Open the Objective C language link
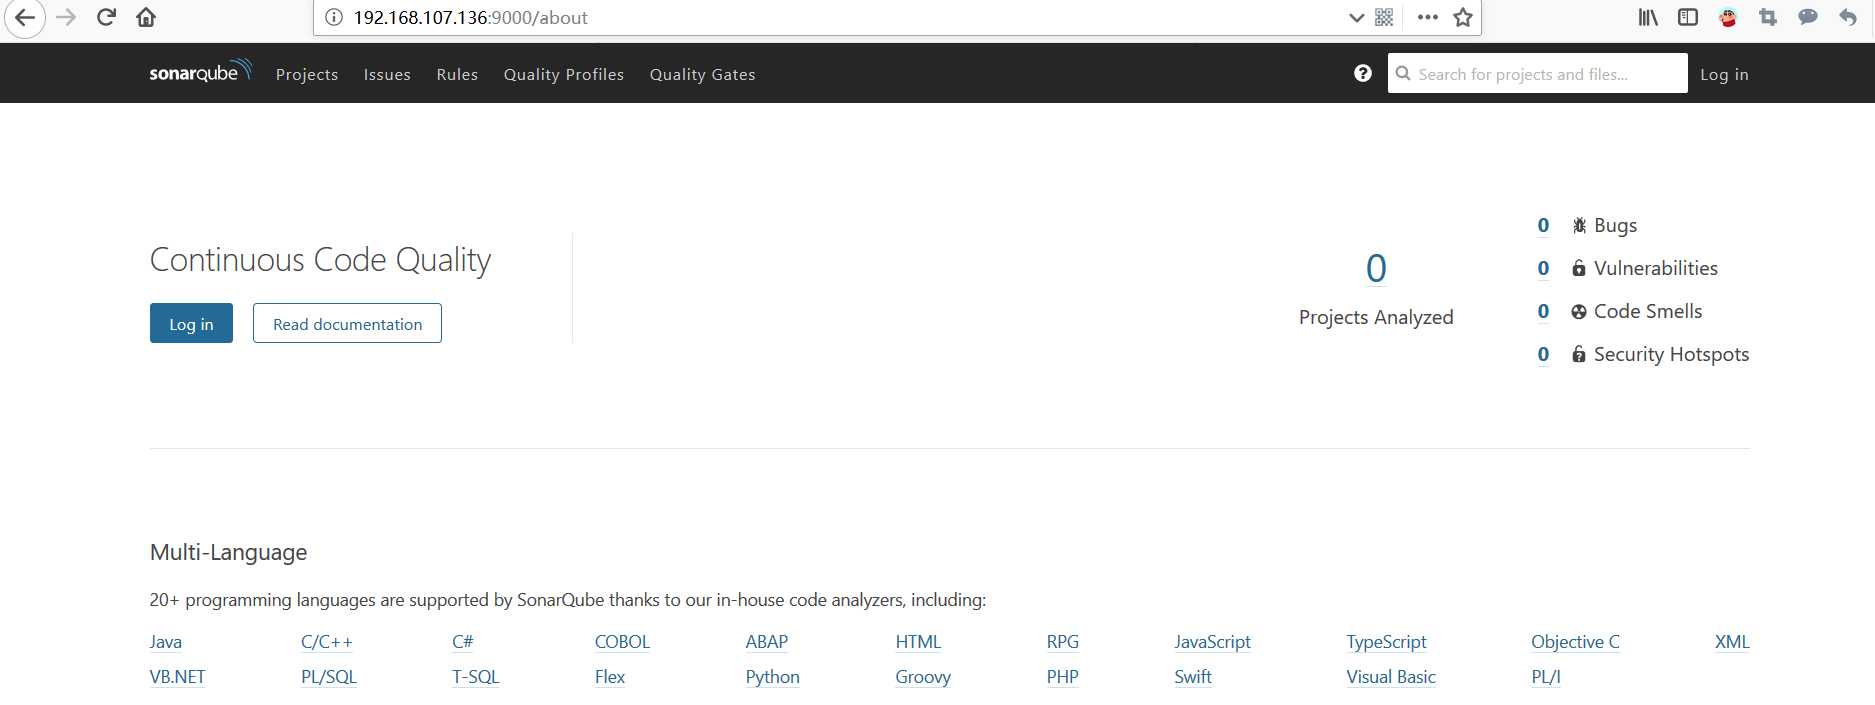 [1576, 642]
